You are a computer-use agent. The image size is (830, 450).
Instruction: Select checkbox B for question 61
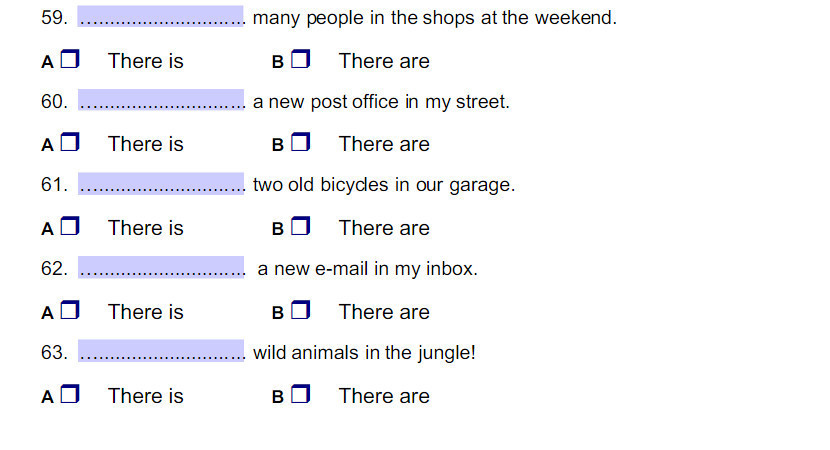(300, 226)
